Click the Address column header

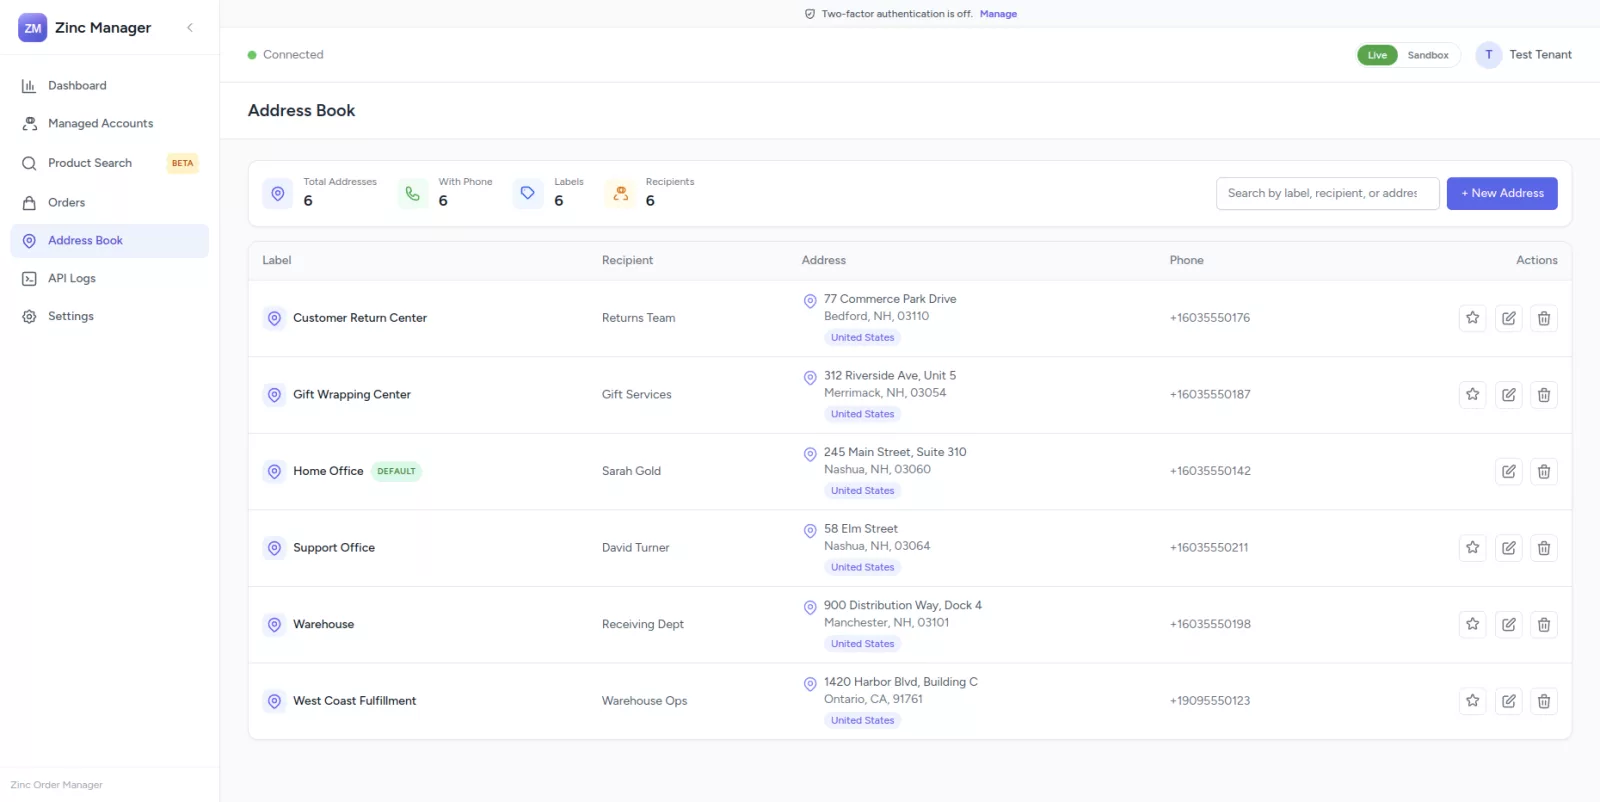tap(824, 260)
